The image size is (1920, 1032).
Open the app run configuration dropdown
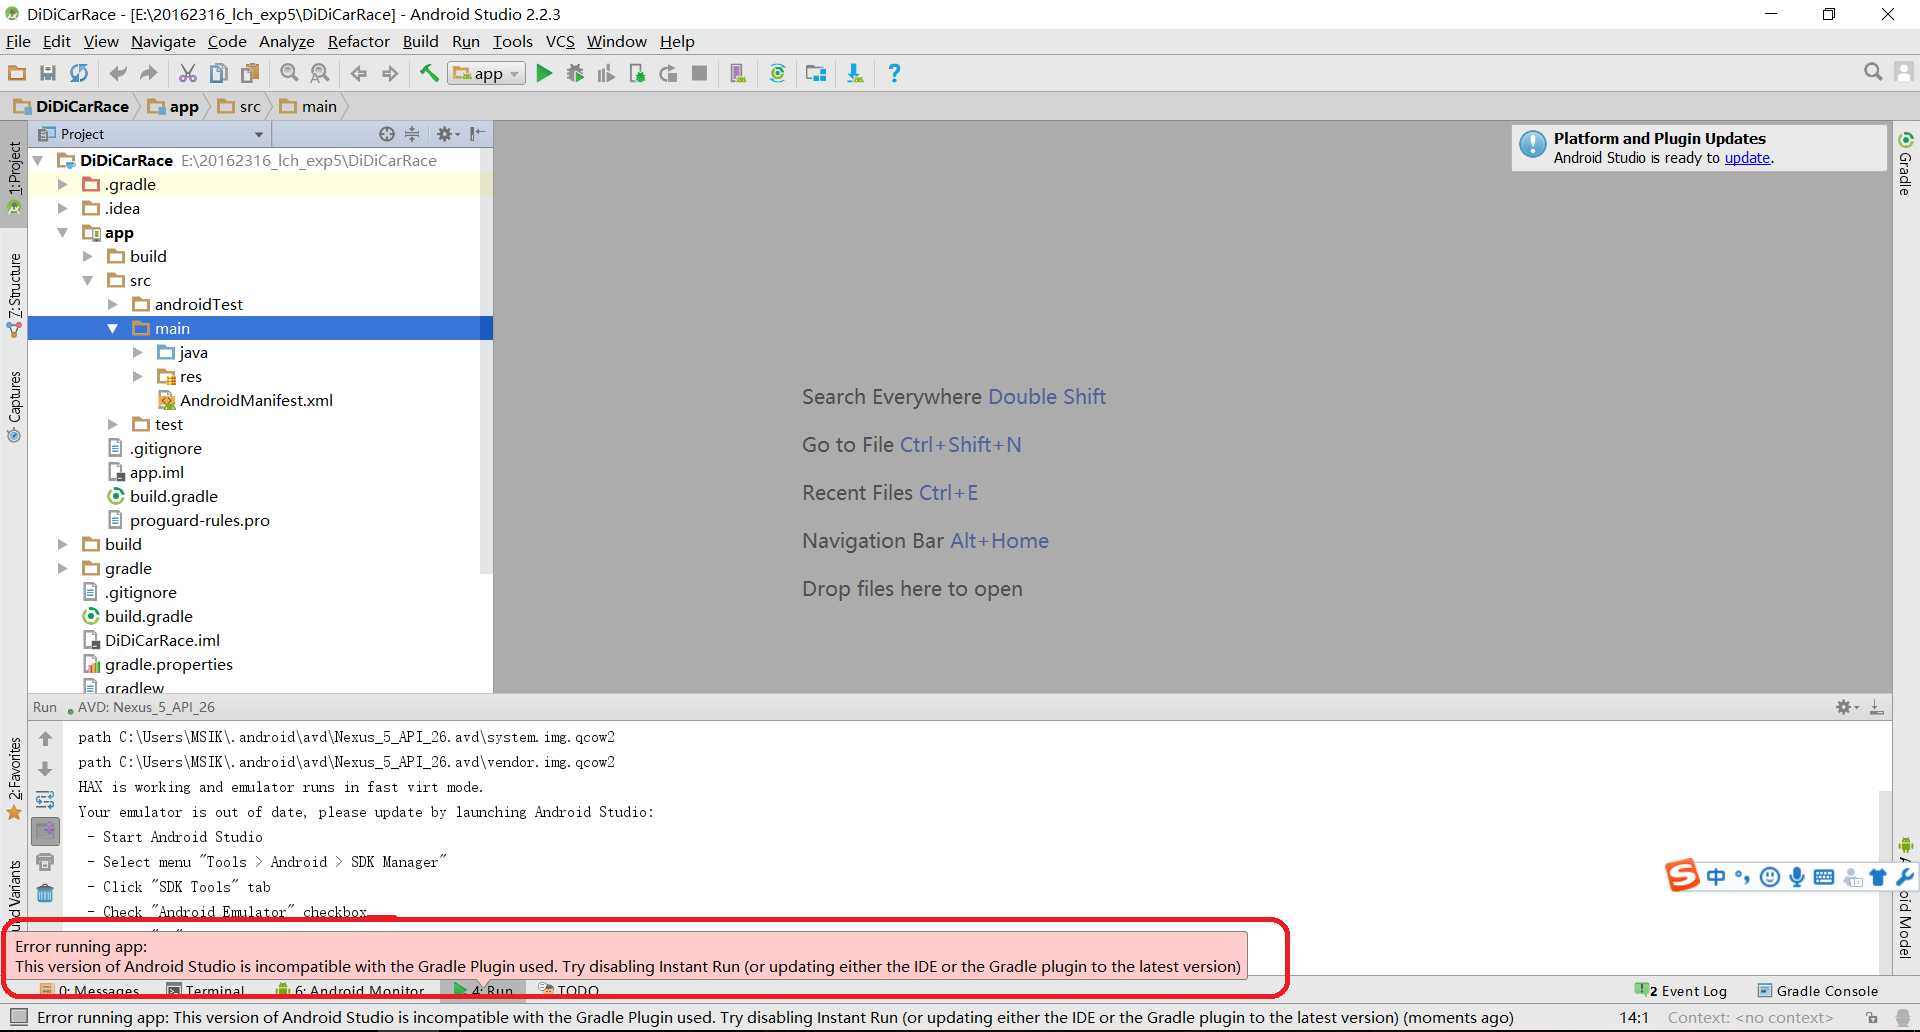coord(487,73)
